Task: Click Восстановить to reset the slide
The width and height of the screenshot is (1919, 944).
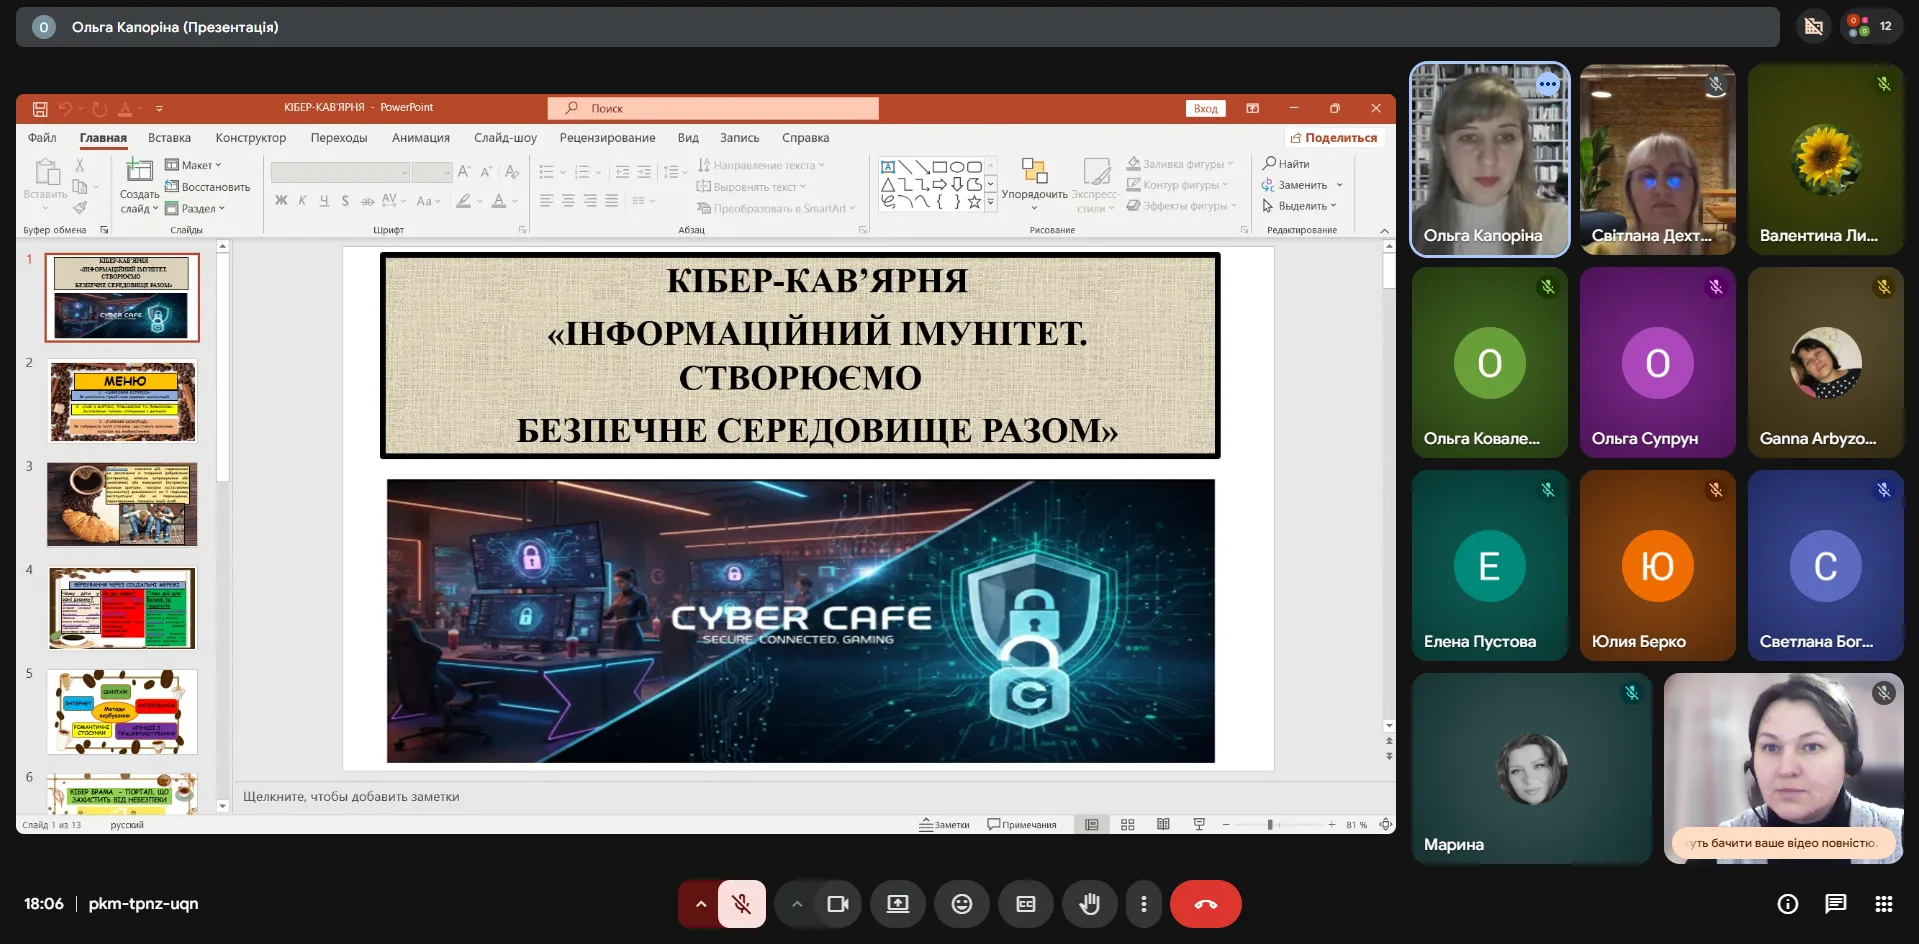Action: 208,187
